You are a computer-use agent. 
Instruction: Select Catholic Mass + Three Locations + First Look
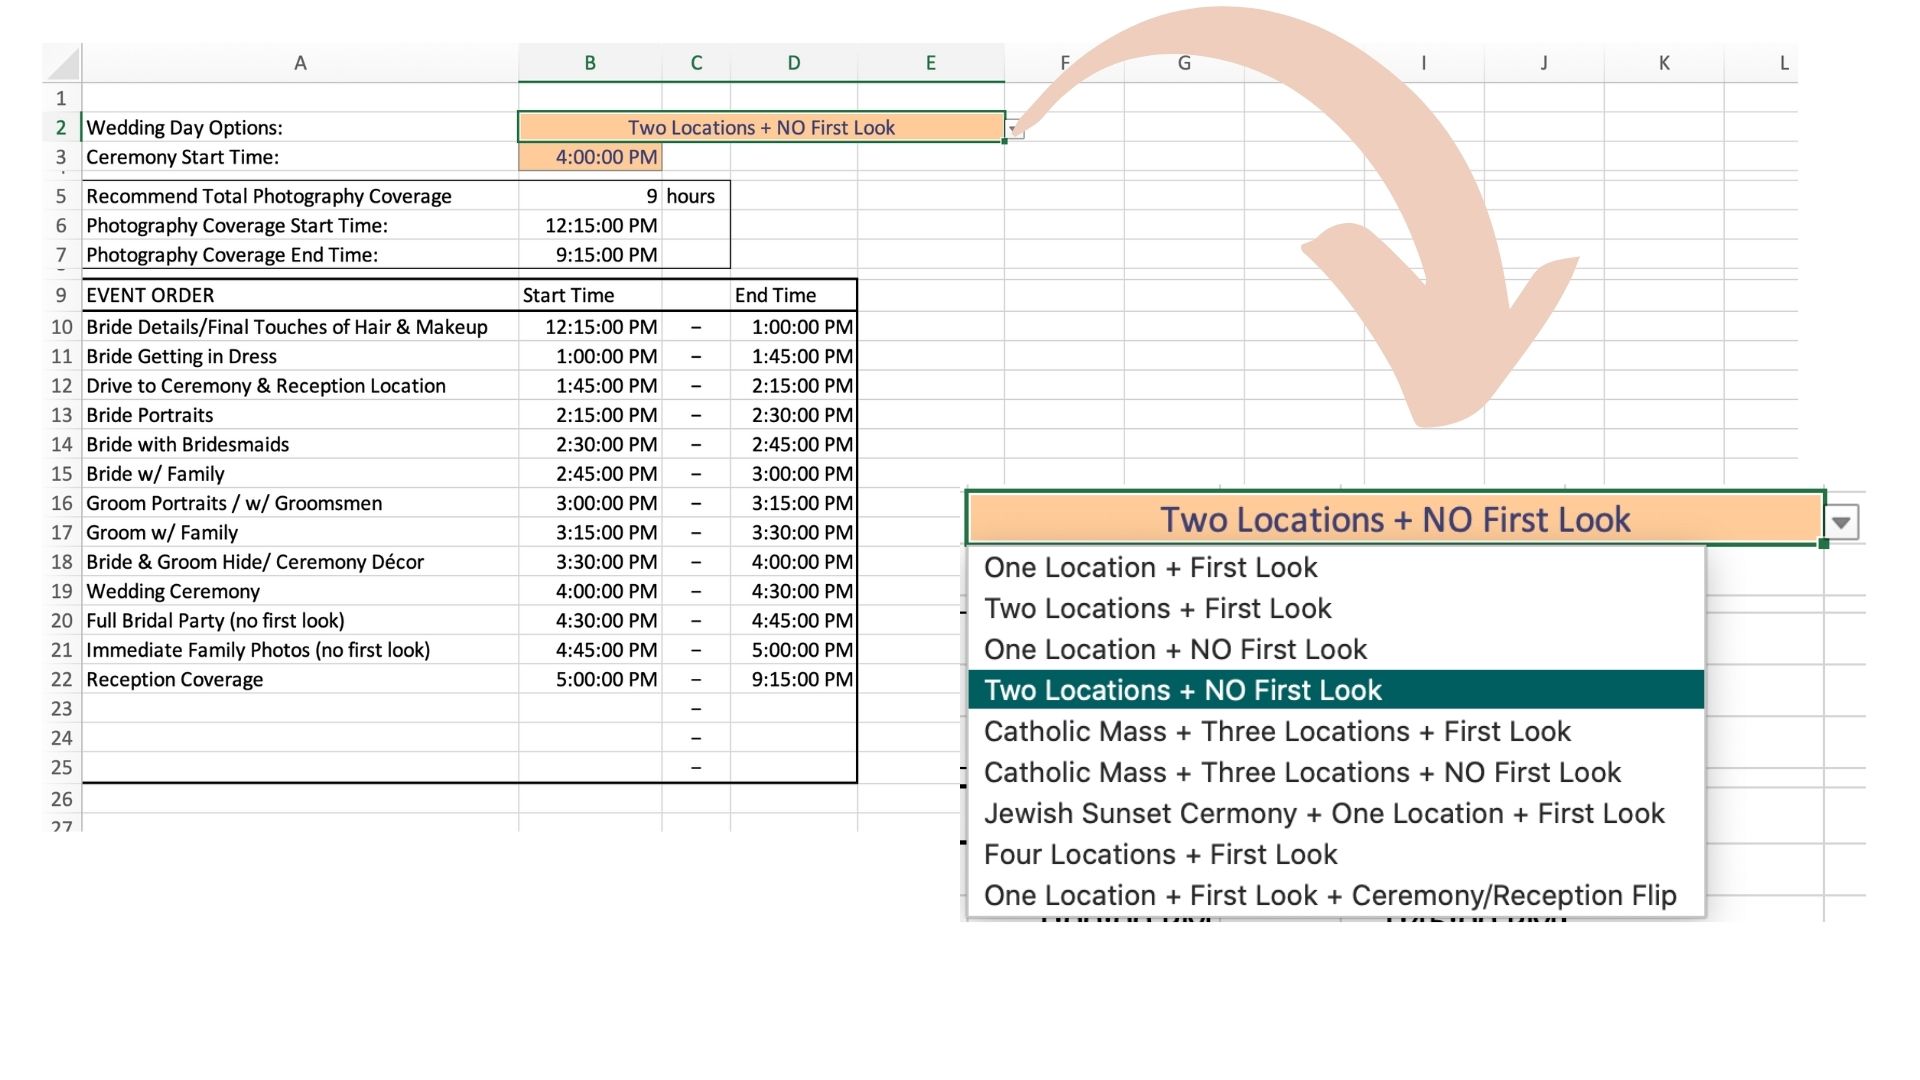(1277, 731)
